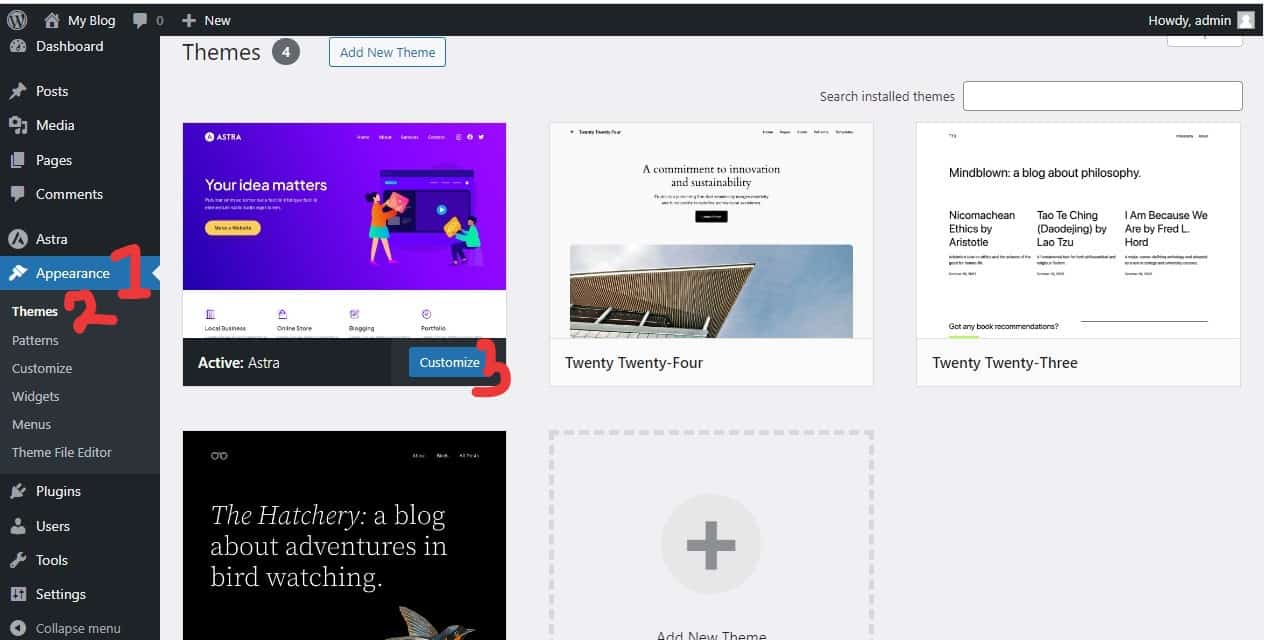Click the Twenty Twenty-Four theme name
The image size is (1264, 640).
pos(634,362)
